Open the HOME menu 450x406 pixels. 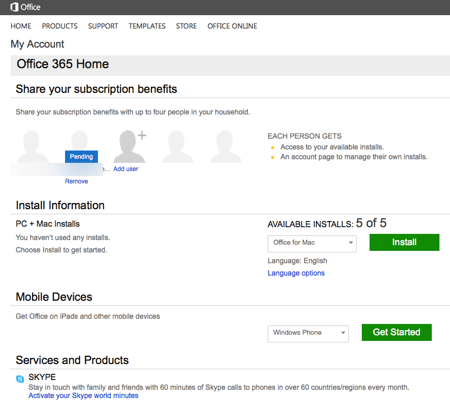point(21,26)
